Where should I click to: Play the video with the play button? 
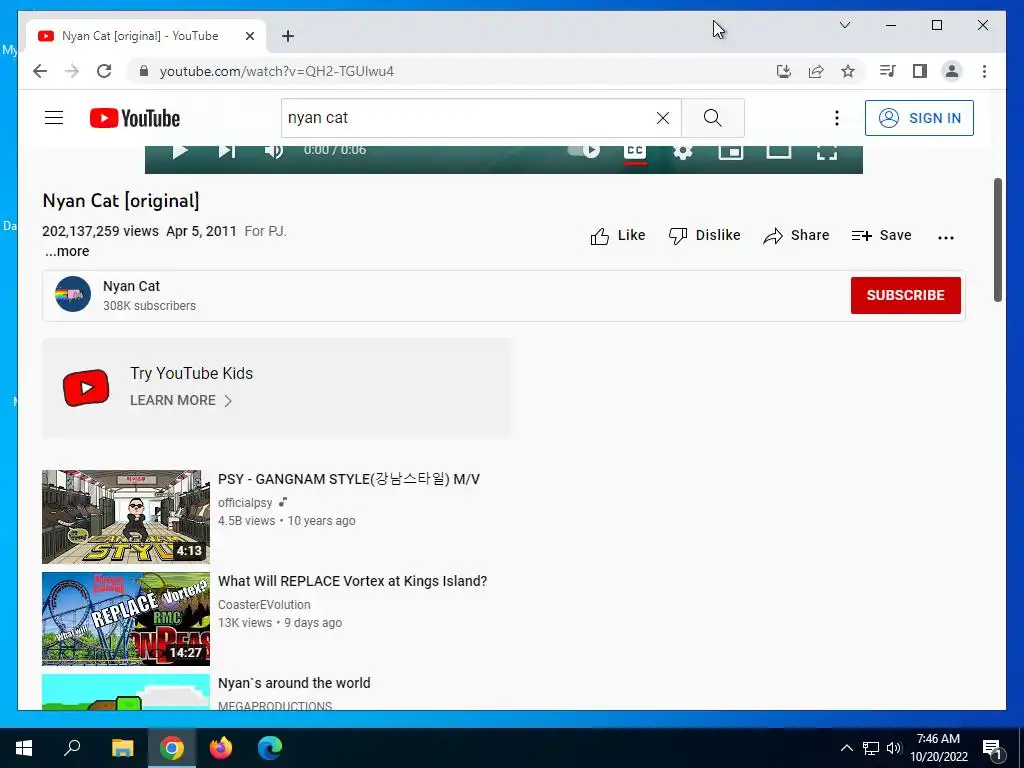(x=180, y=152)
